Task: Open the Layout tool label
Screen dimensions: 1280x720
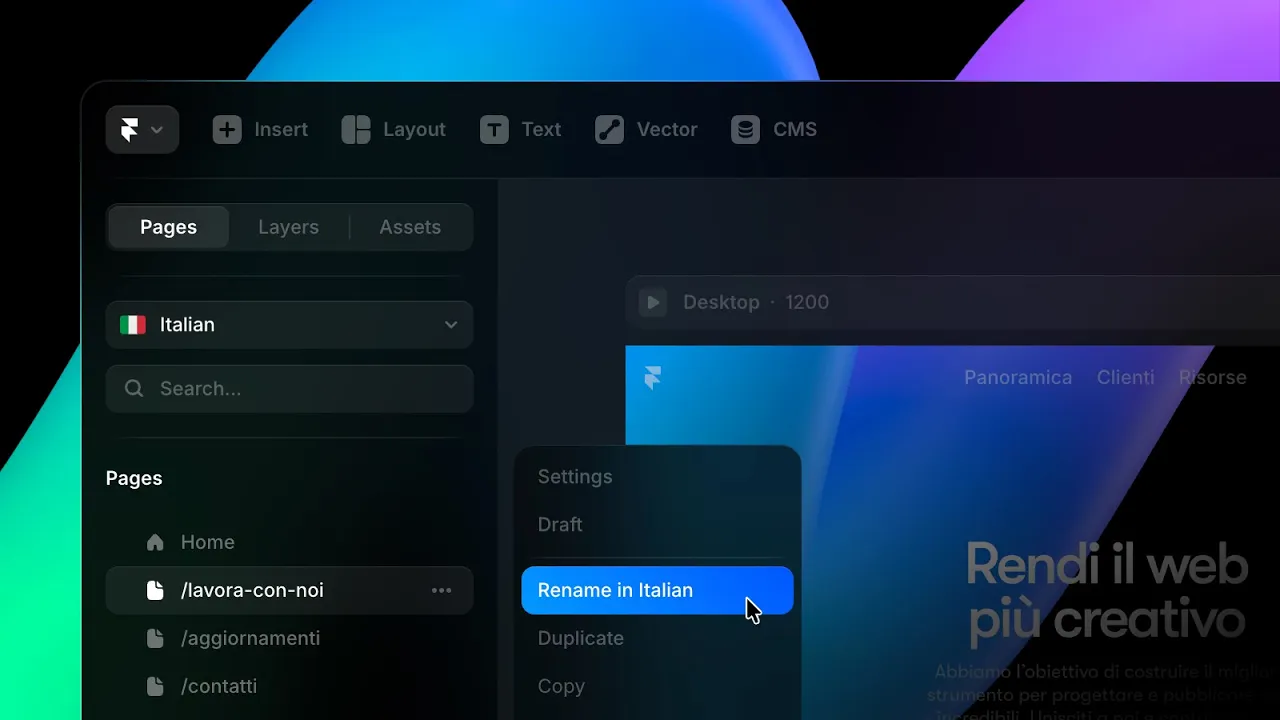Action: tap(414, 130)
